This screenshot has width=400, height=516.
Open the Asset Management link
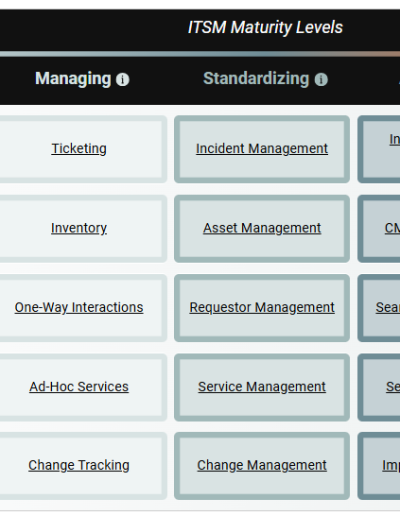[262, 228]
